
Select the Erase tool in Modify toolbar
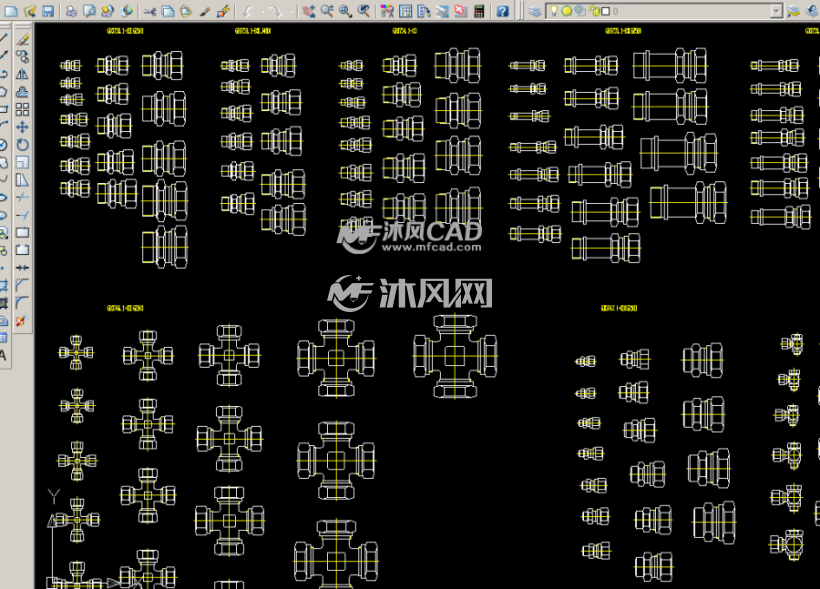tap(22, 39)
